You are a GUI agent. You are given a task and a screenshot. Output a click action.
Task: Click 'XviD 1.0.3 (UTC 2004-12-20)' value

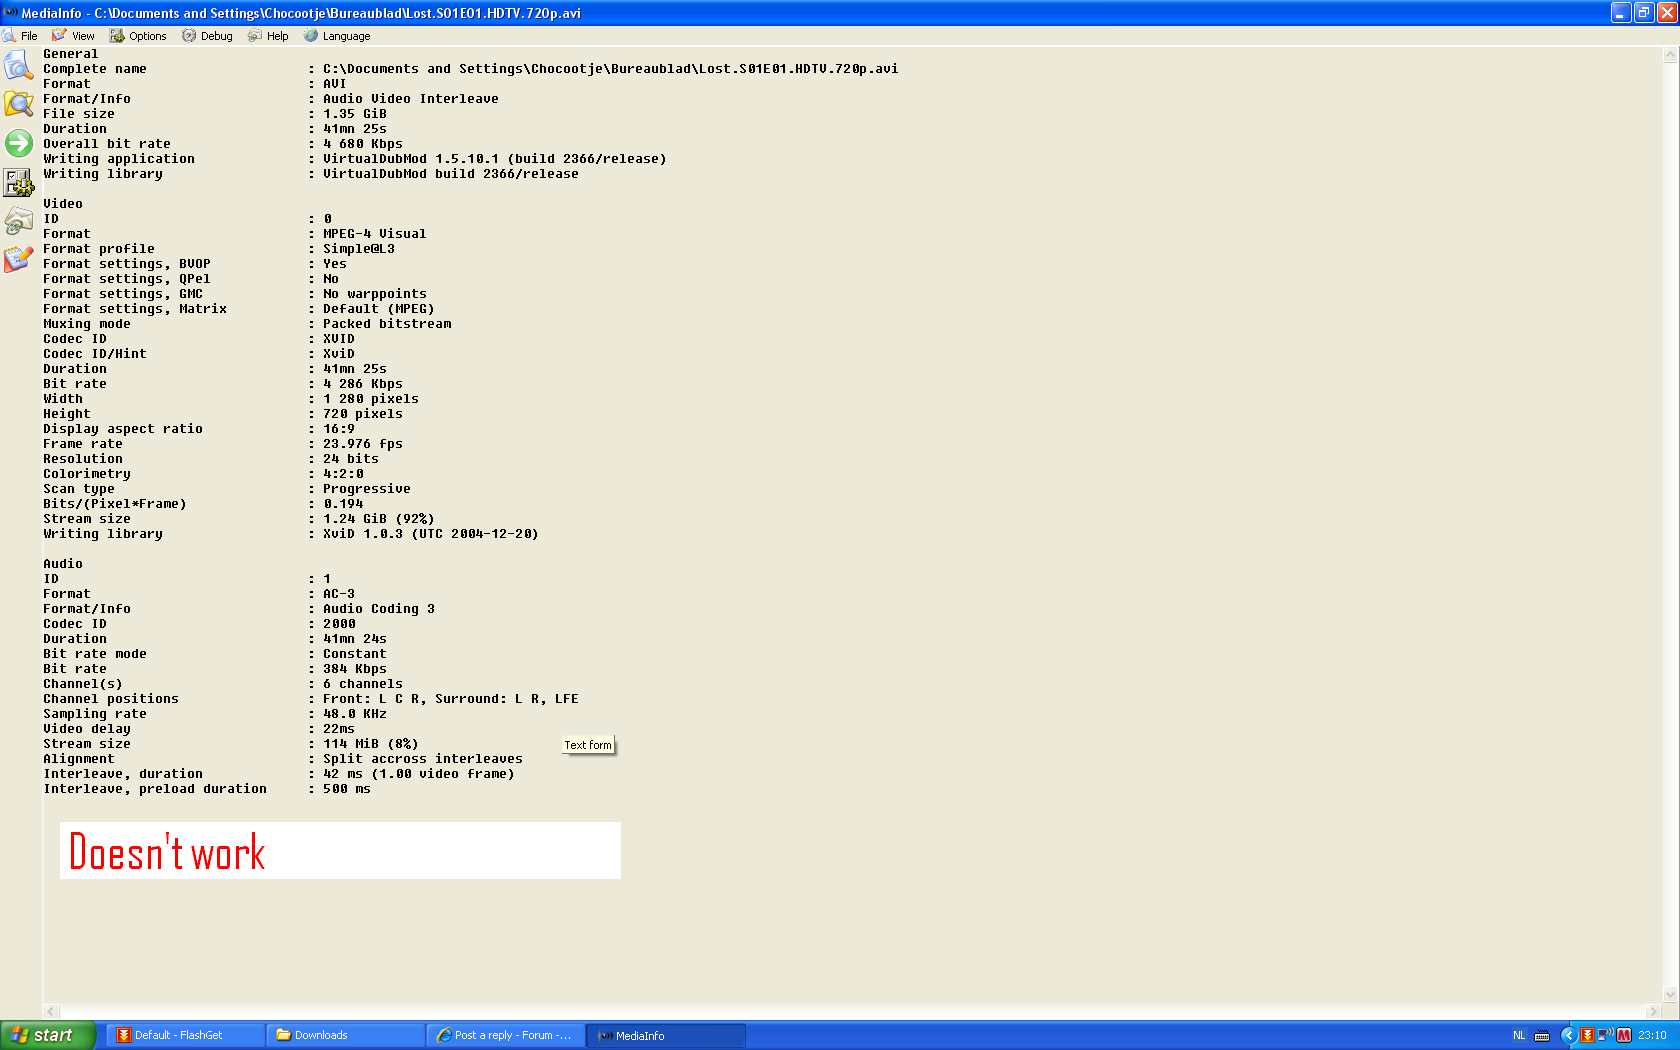coord(430,534)
